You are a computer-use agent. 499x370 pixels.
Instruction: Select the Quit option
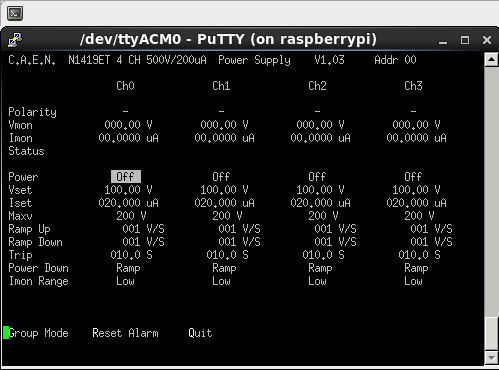200,333
